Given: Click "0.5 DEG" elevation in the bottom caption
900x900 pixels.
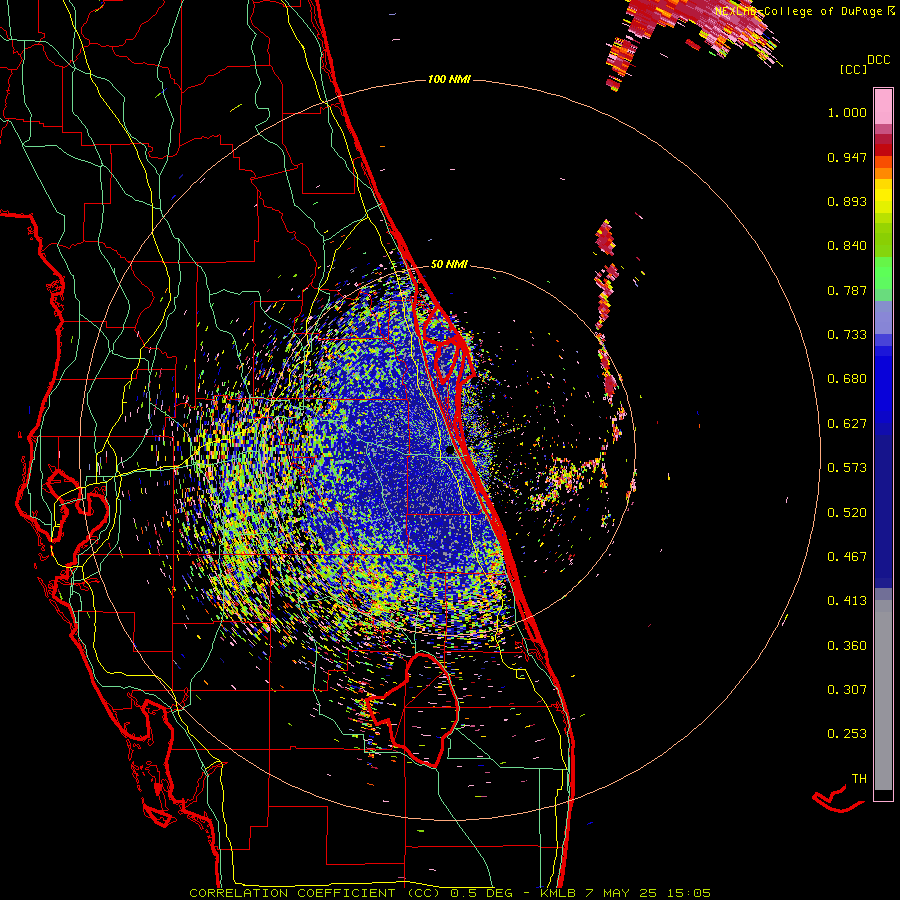Looking at the screenshot, I should 482,893.
